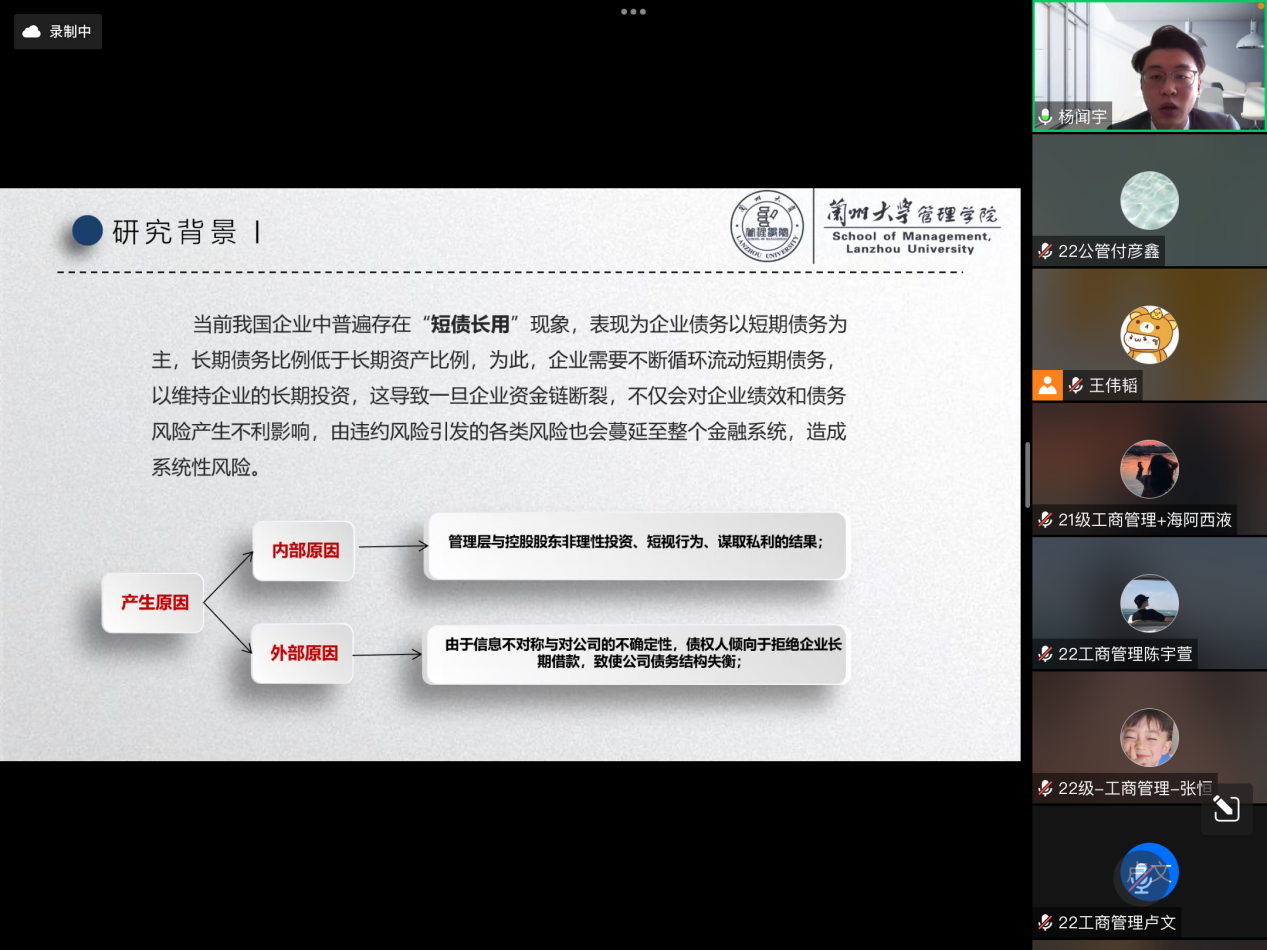Click the 外部原因 box on the slide
Image resolution: width=1267 pixels, height=950 pixels.
pyautogui.click(x=303, y=653)
